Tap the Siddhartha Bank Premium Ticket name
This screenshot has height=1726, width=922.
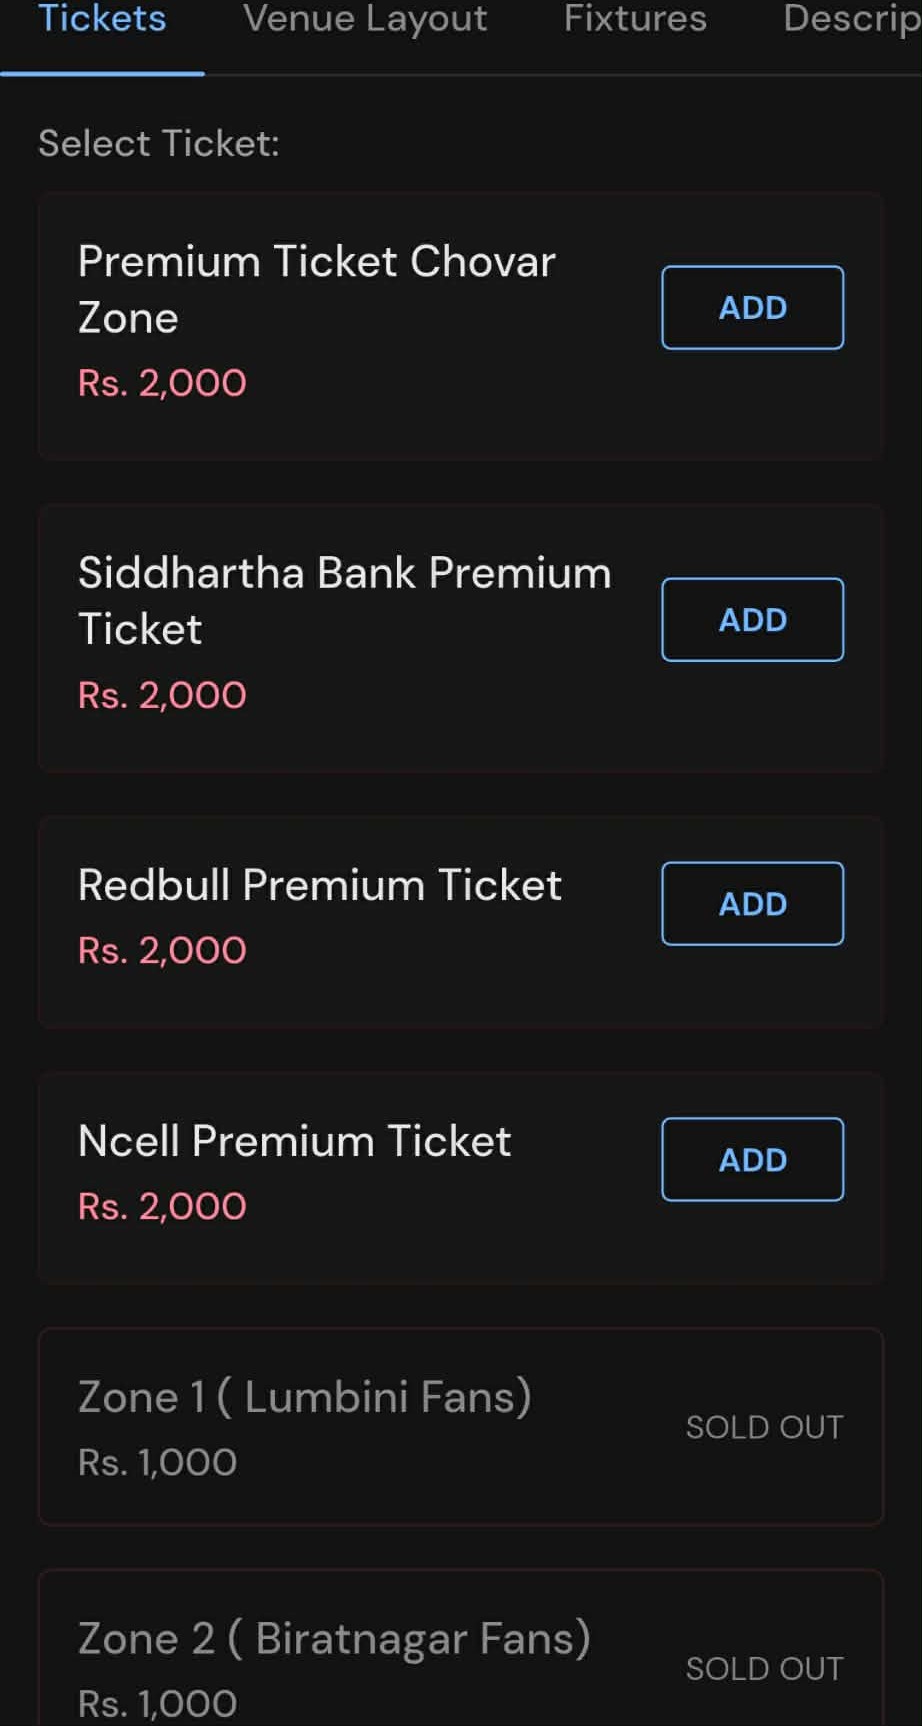pos(344,601)
